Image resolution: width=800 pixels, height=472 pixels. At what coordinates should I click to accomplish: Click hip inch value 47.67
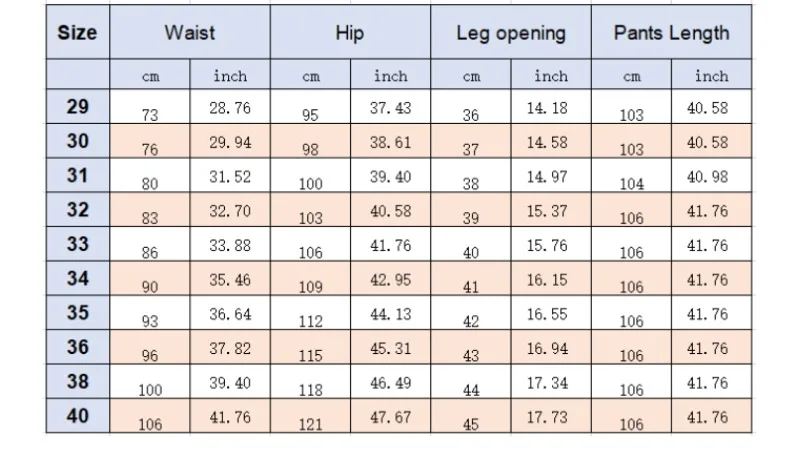point(390,417)
